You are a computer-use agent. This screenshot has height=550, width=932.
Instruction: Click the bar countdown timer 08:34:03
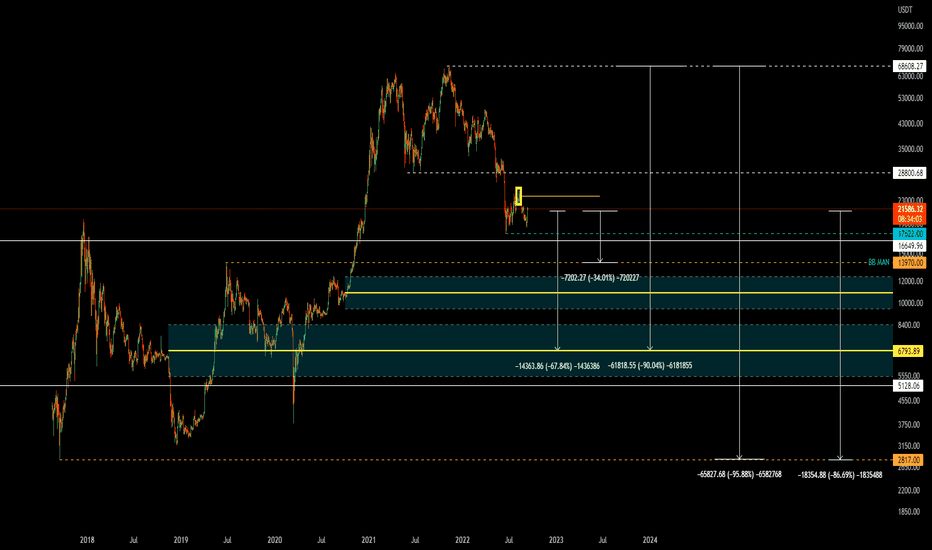click(x=909, y=219)
